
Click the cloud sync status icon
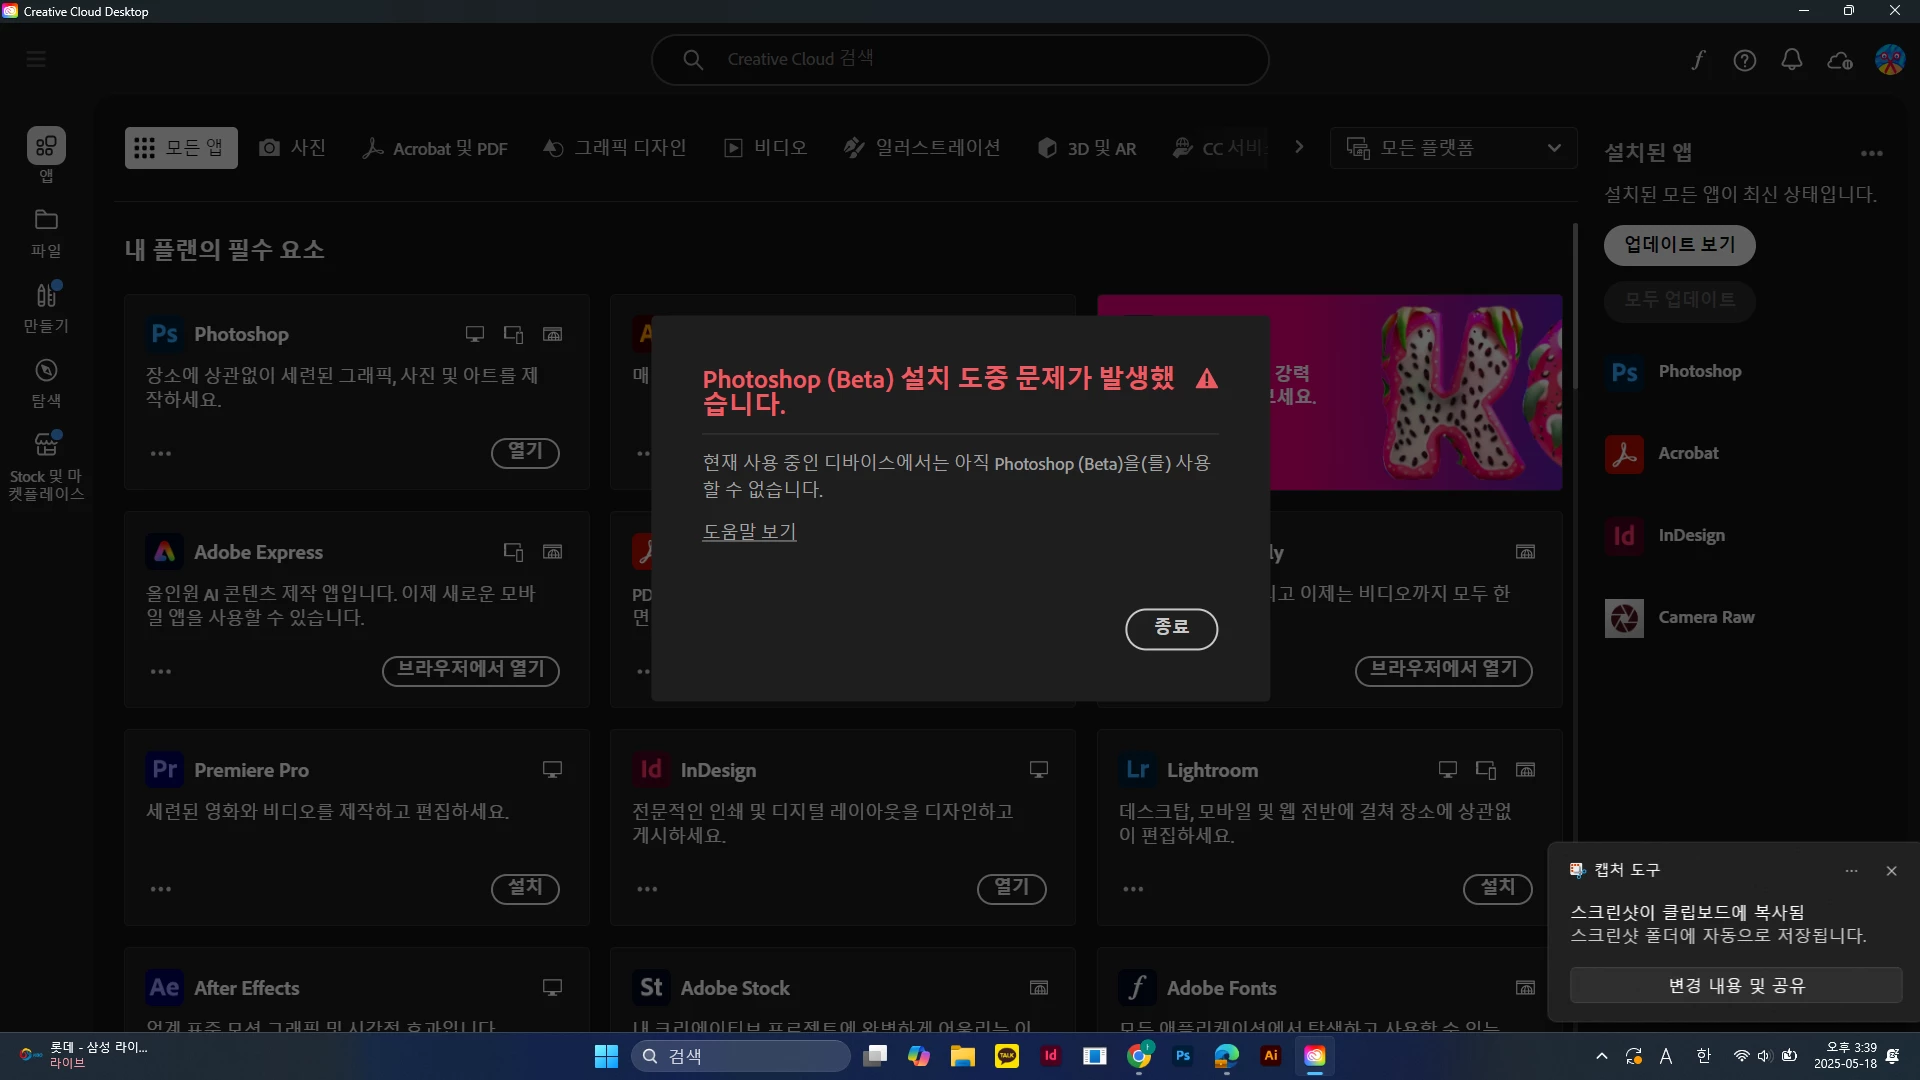[1840, 60]
